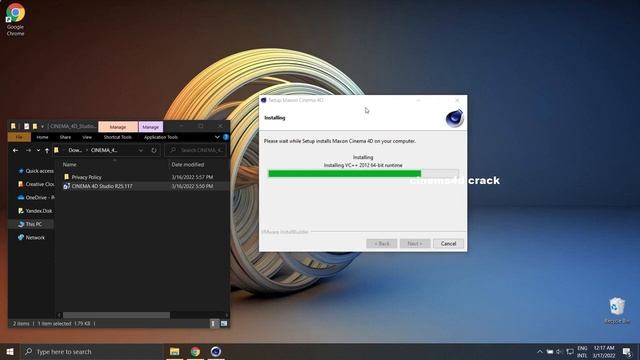Open the volume control in tray
Viewport: 640px width, 360px height.
click(560, 351)
